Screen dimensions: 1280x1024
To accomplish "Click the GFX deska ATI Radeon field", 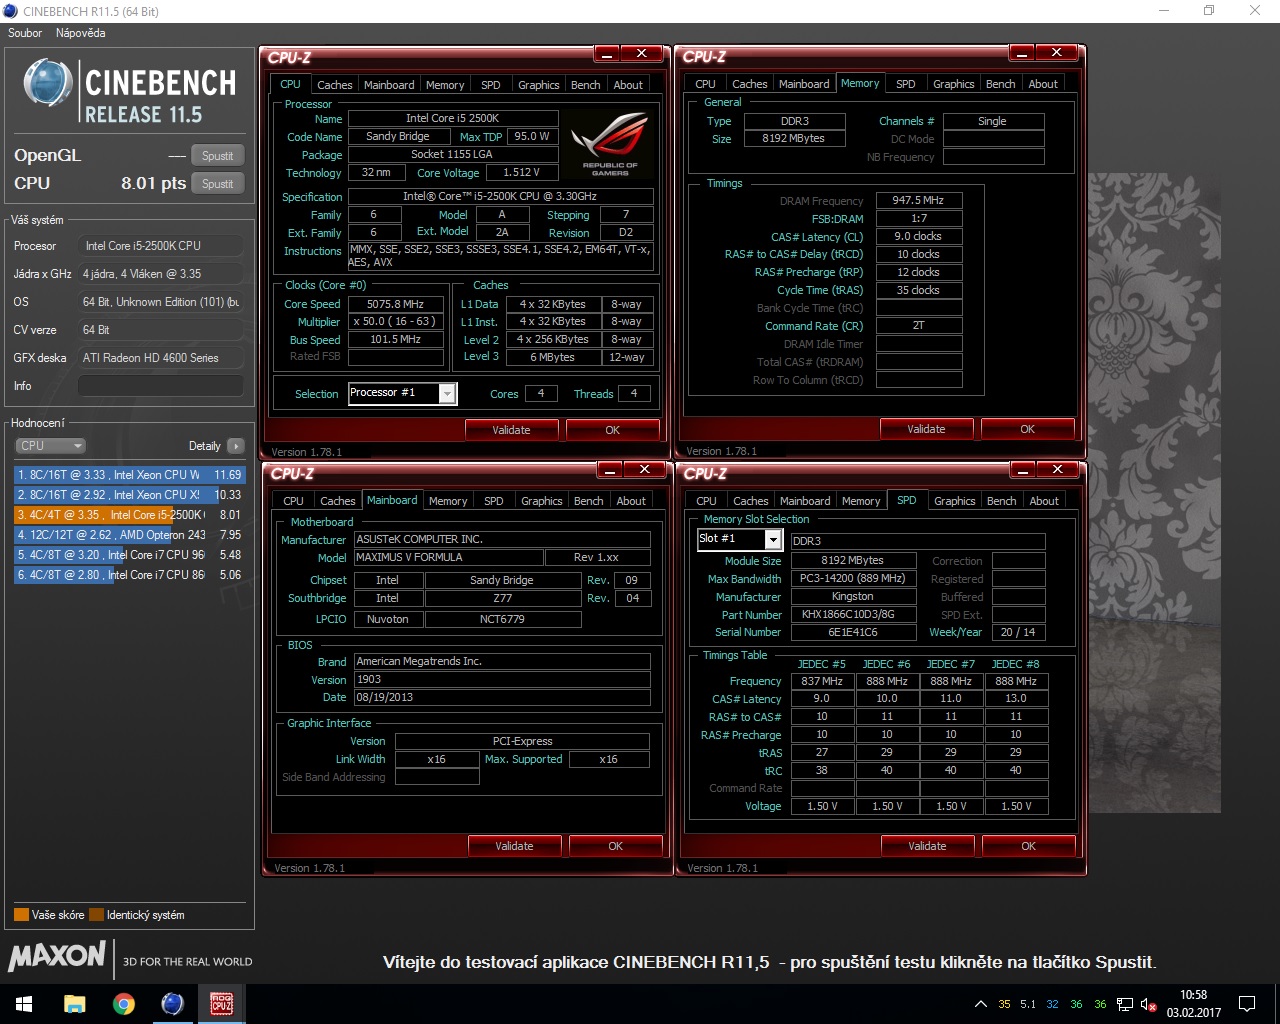I will pyautogui.click(x=160, y=358).
